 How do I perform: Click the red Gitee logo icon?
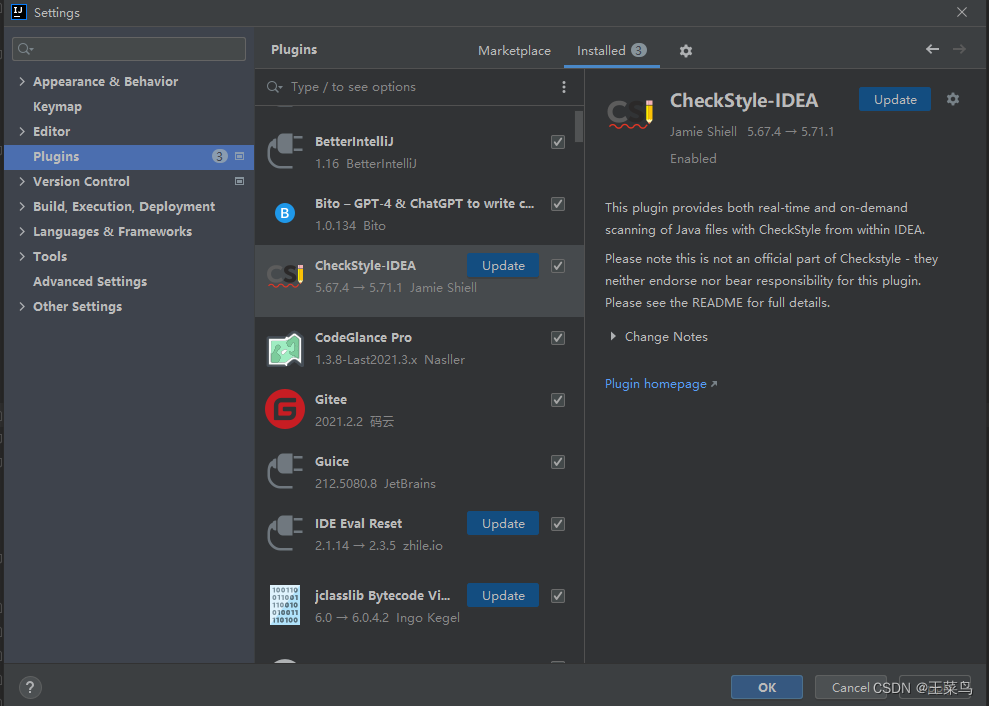click(x=285, y=409)
